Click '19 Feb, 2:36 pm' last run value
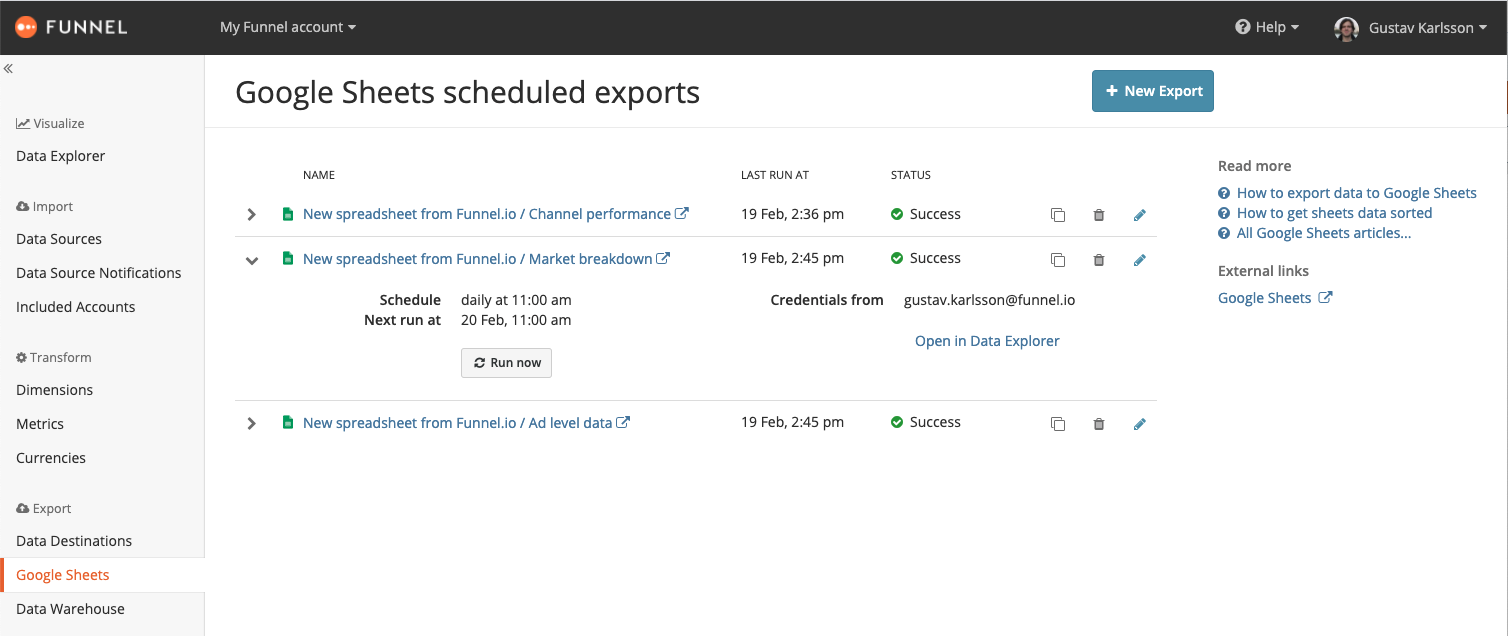 click(x=792, y=214)
